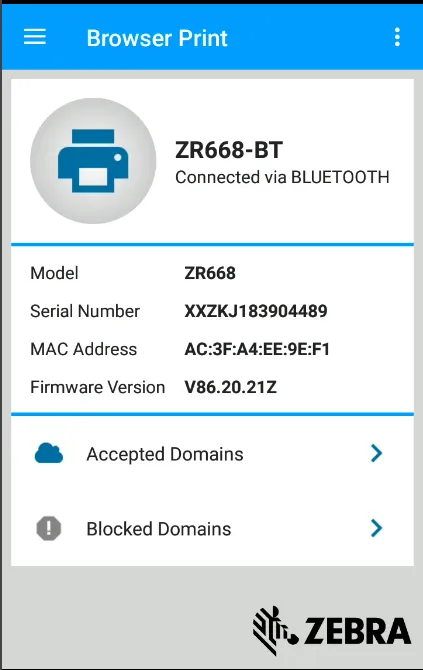
Task: Select the MAC address AC:3F:A4:EE:9E:F1
Action: 257,350
